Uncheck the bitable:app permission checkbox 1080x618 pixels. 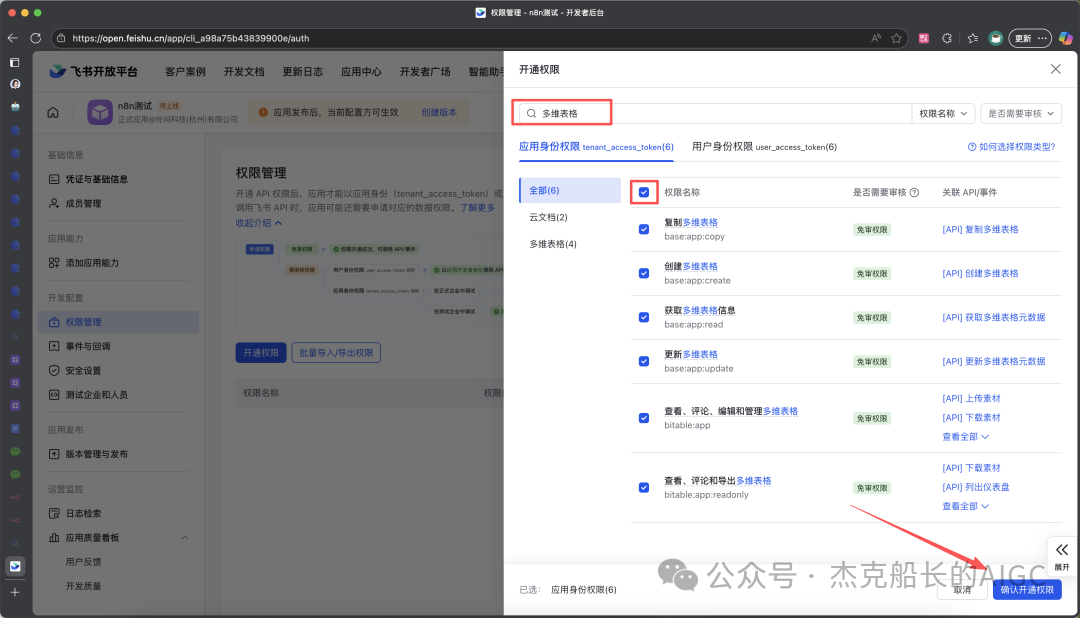pyautogui.click(x=644, y=418)
